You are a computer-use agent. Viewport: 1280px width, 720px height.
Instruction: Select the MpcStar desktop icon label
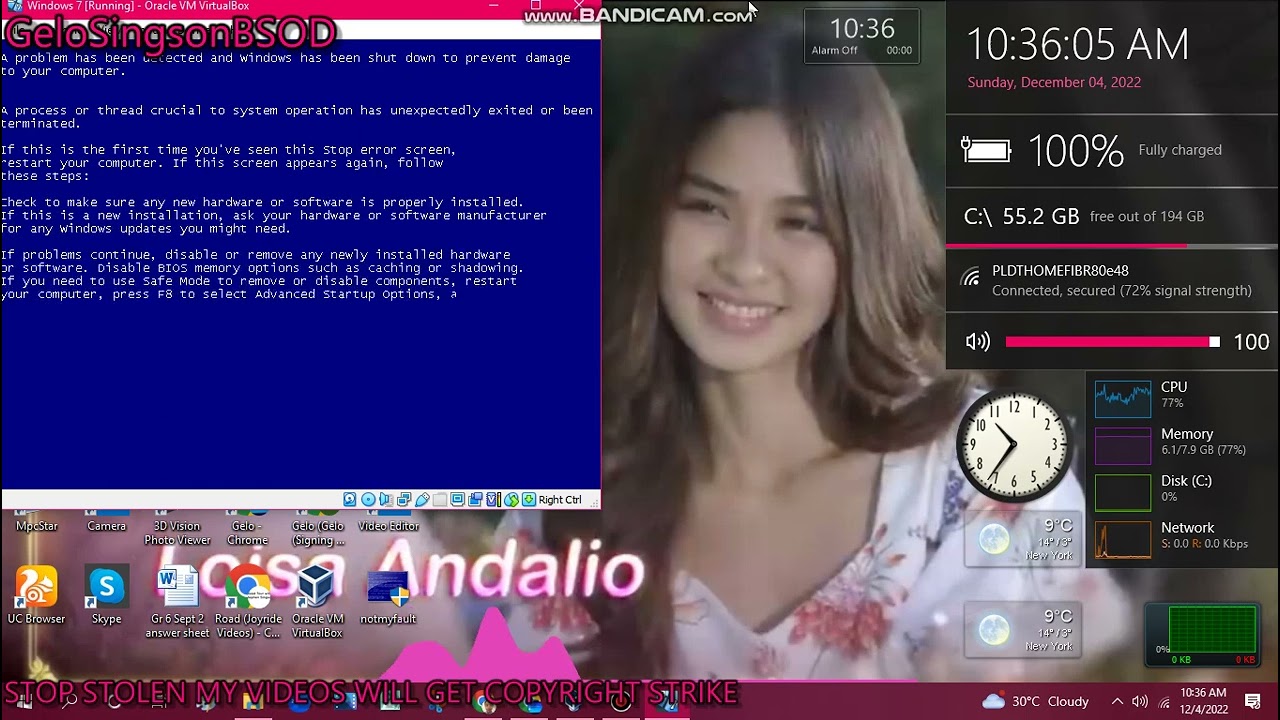point(37,526)
